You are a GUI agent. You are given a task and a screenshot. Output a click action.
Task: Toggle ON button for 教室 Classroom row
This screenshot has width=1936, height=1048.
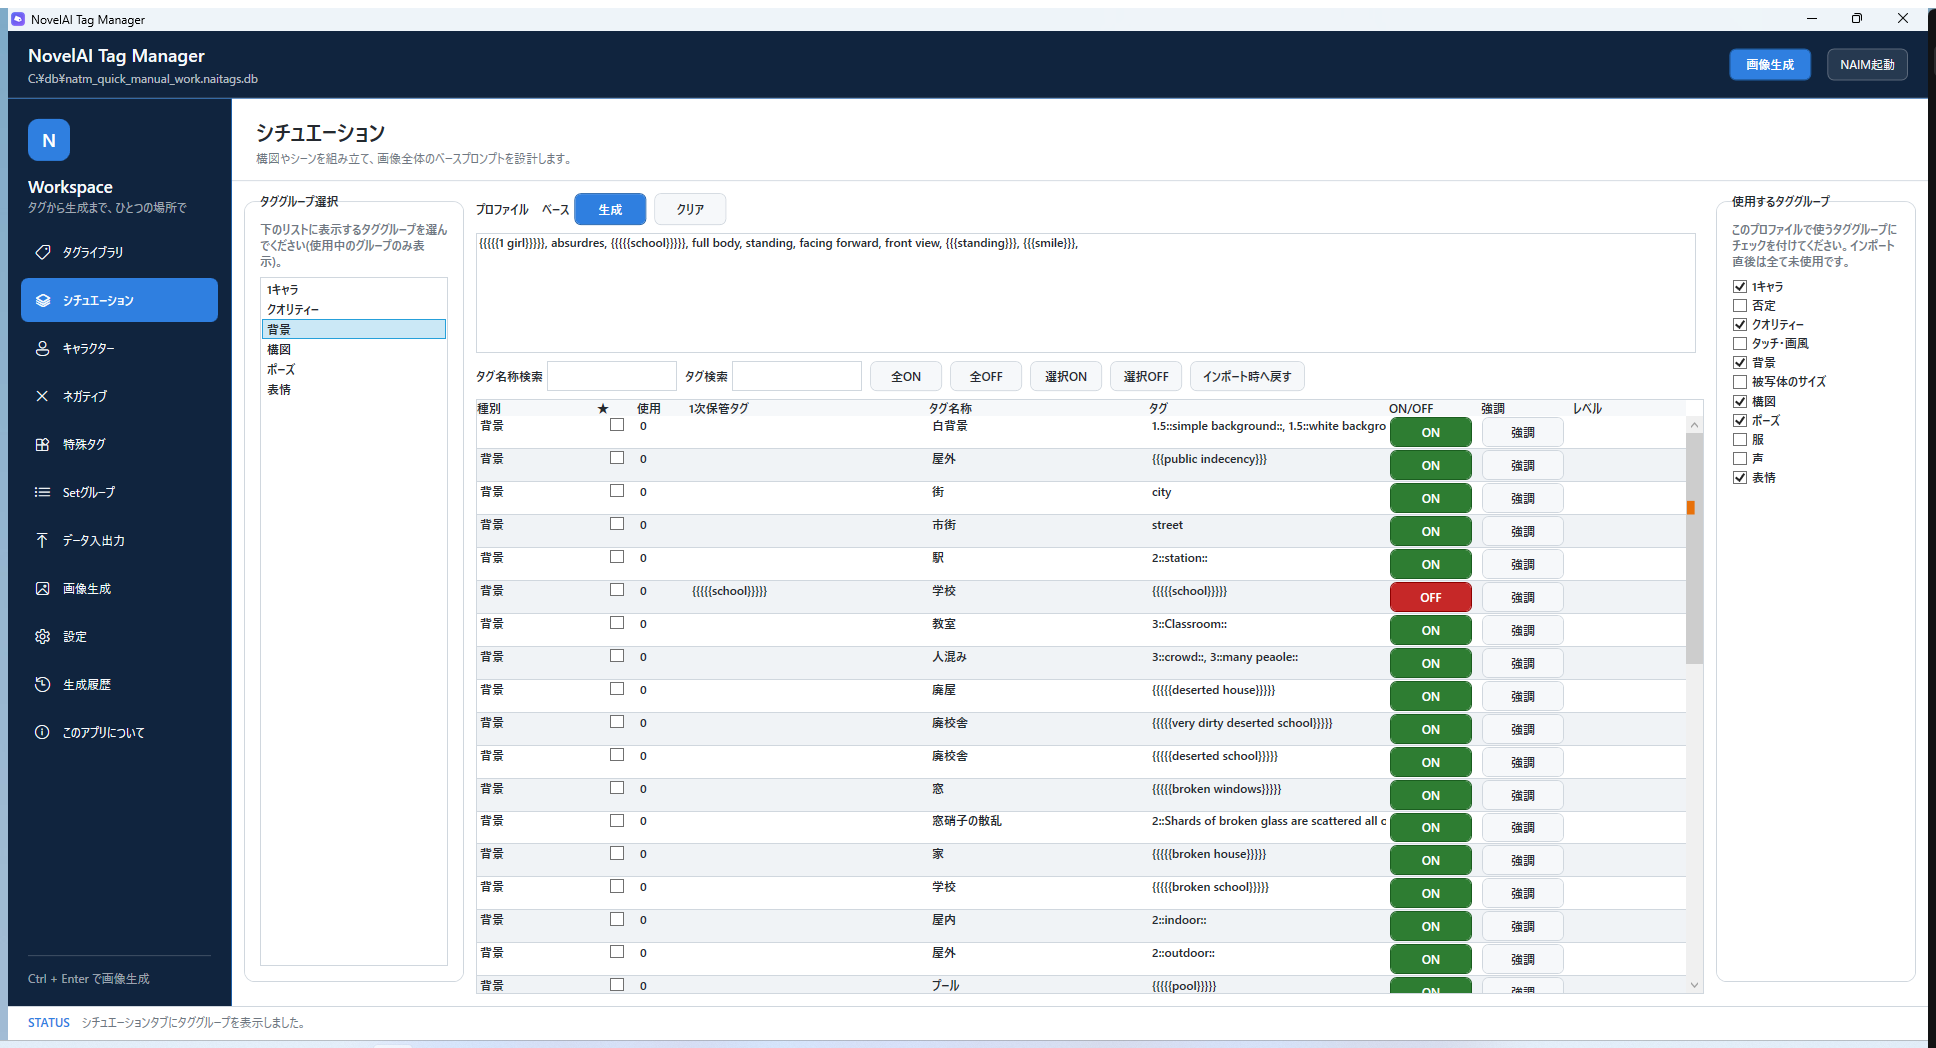1431,630
